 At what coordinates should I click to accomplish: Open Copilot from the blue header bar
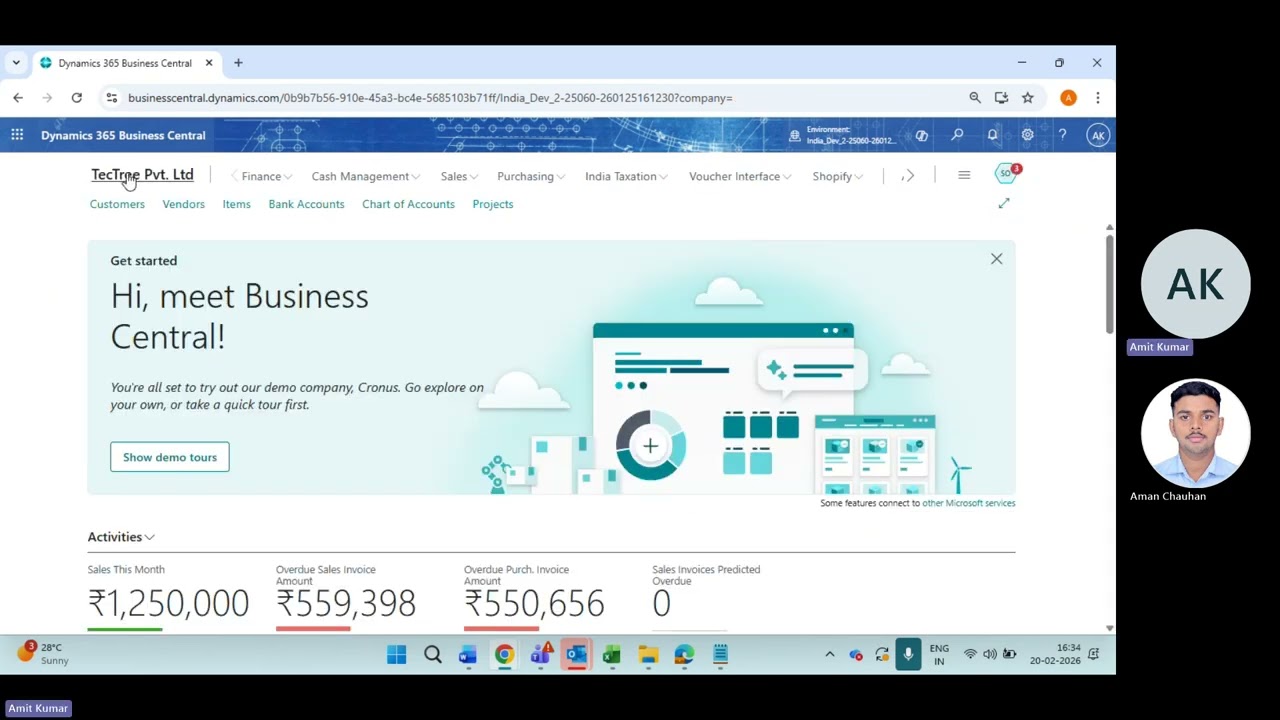[x=921, y=135]
